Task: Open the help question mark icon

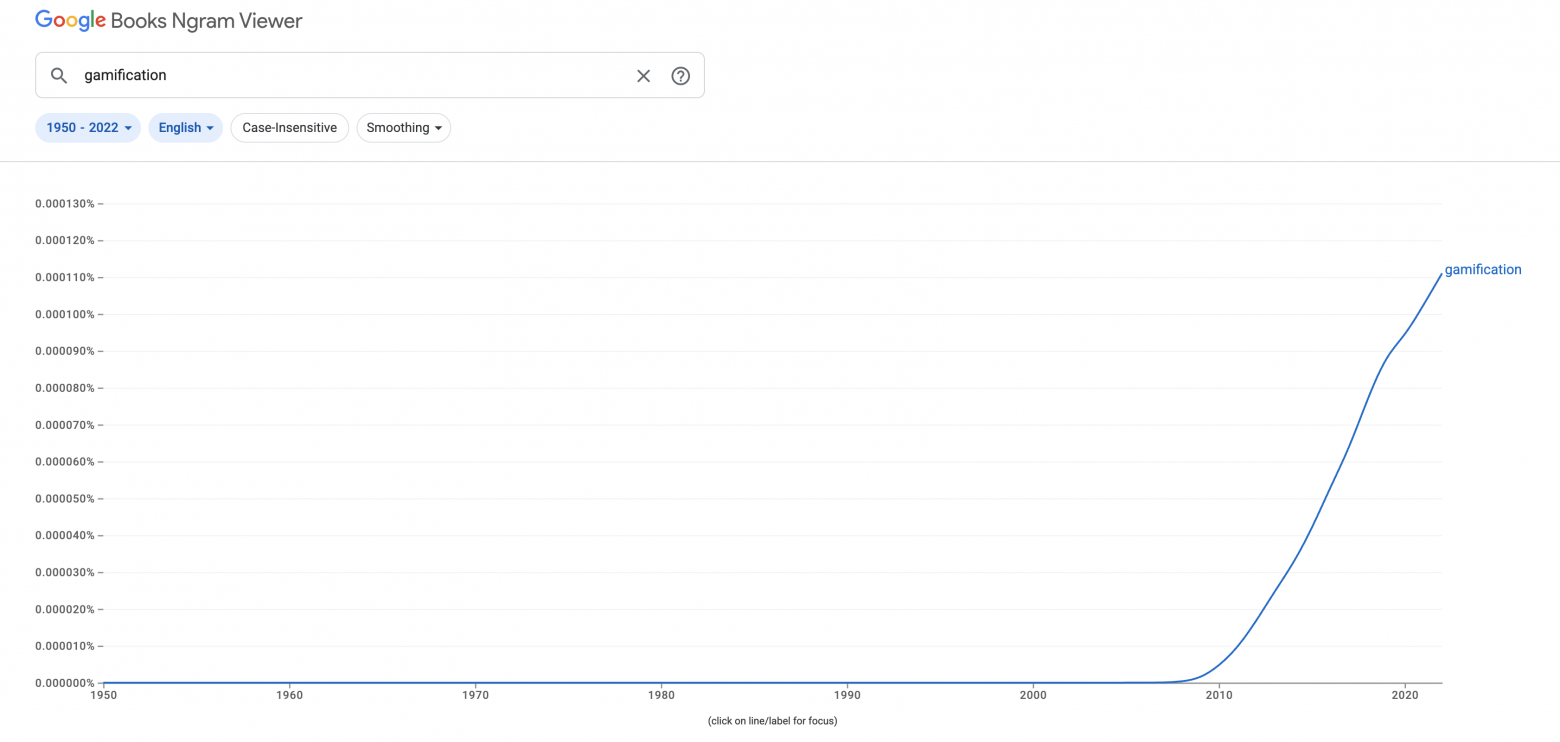Action: pyautogui.click(x=681, y=76)
